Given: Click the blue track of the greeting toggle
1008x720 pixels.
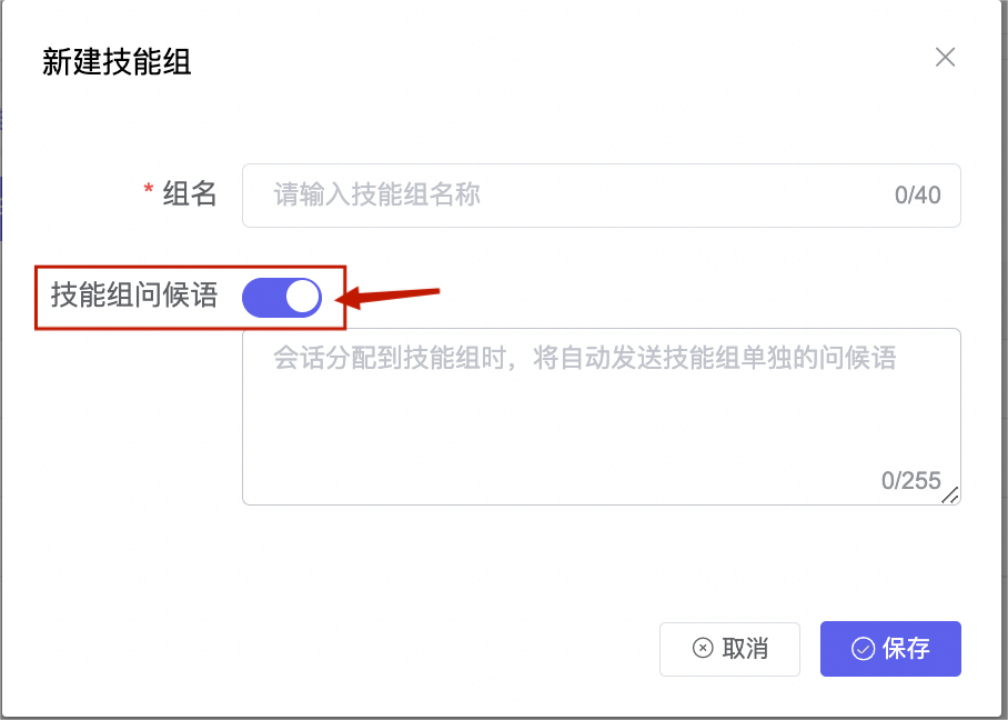Looking at the screenshot, I should pos(264,298).
